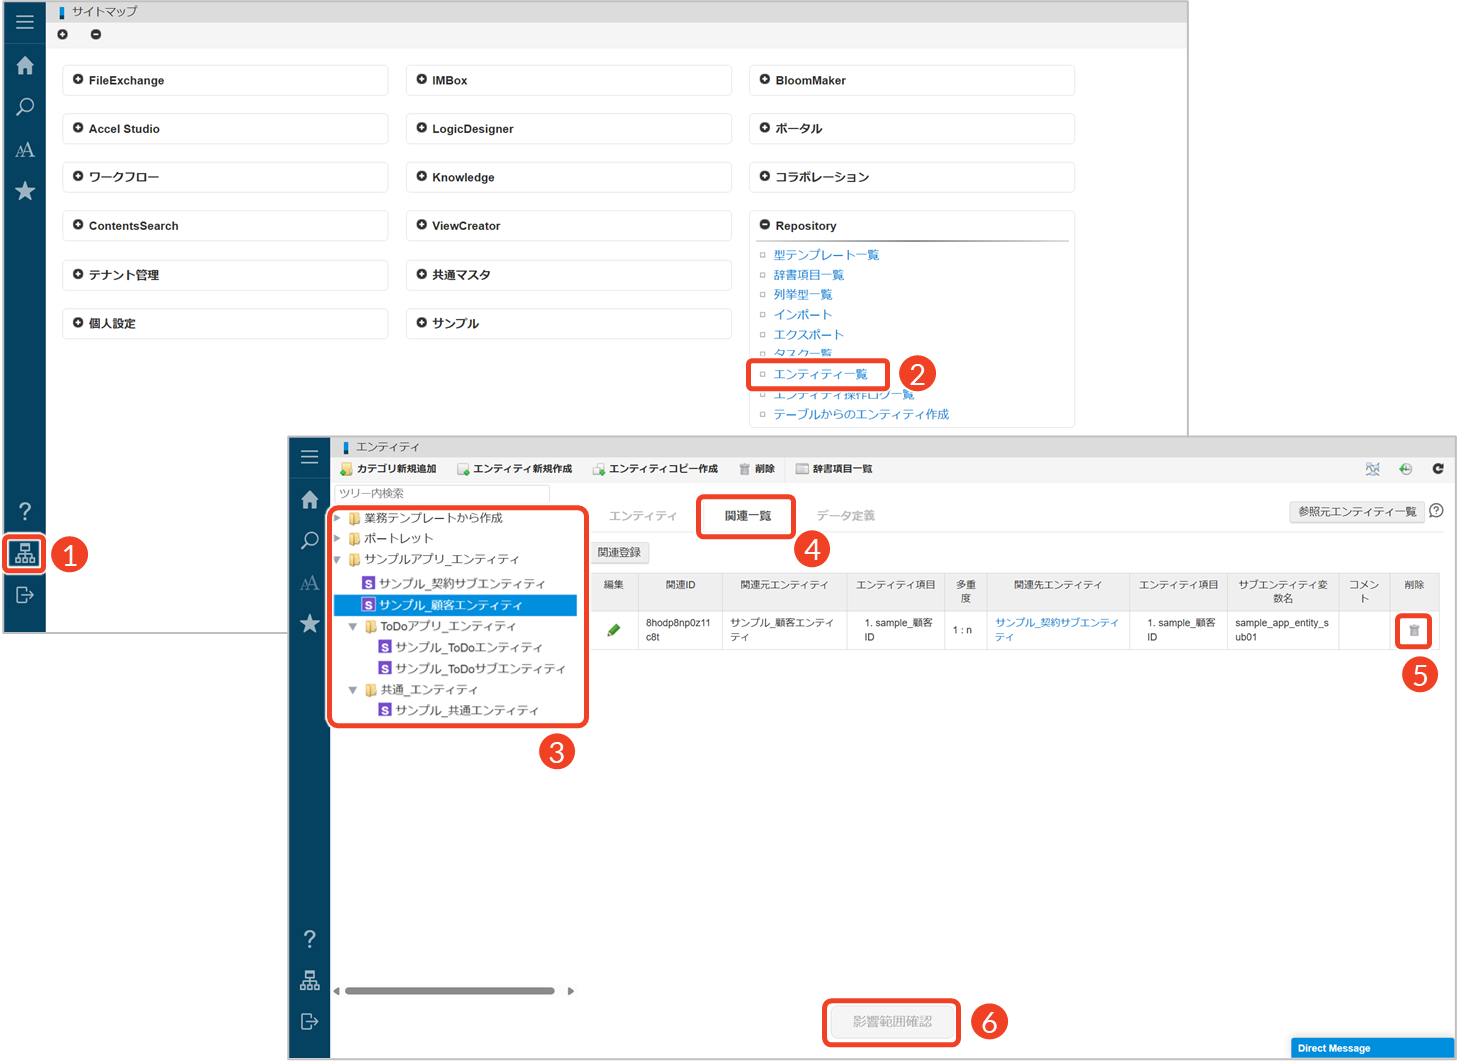Click the tree panel horizontal scrollbar
The width and height of the screenshot is (1459, 1063).
[x=450, y=991]
